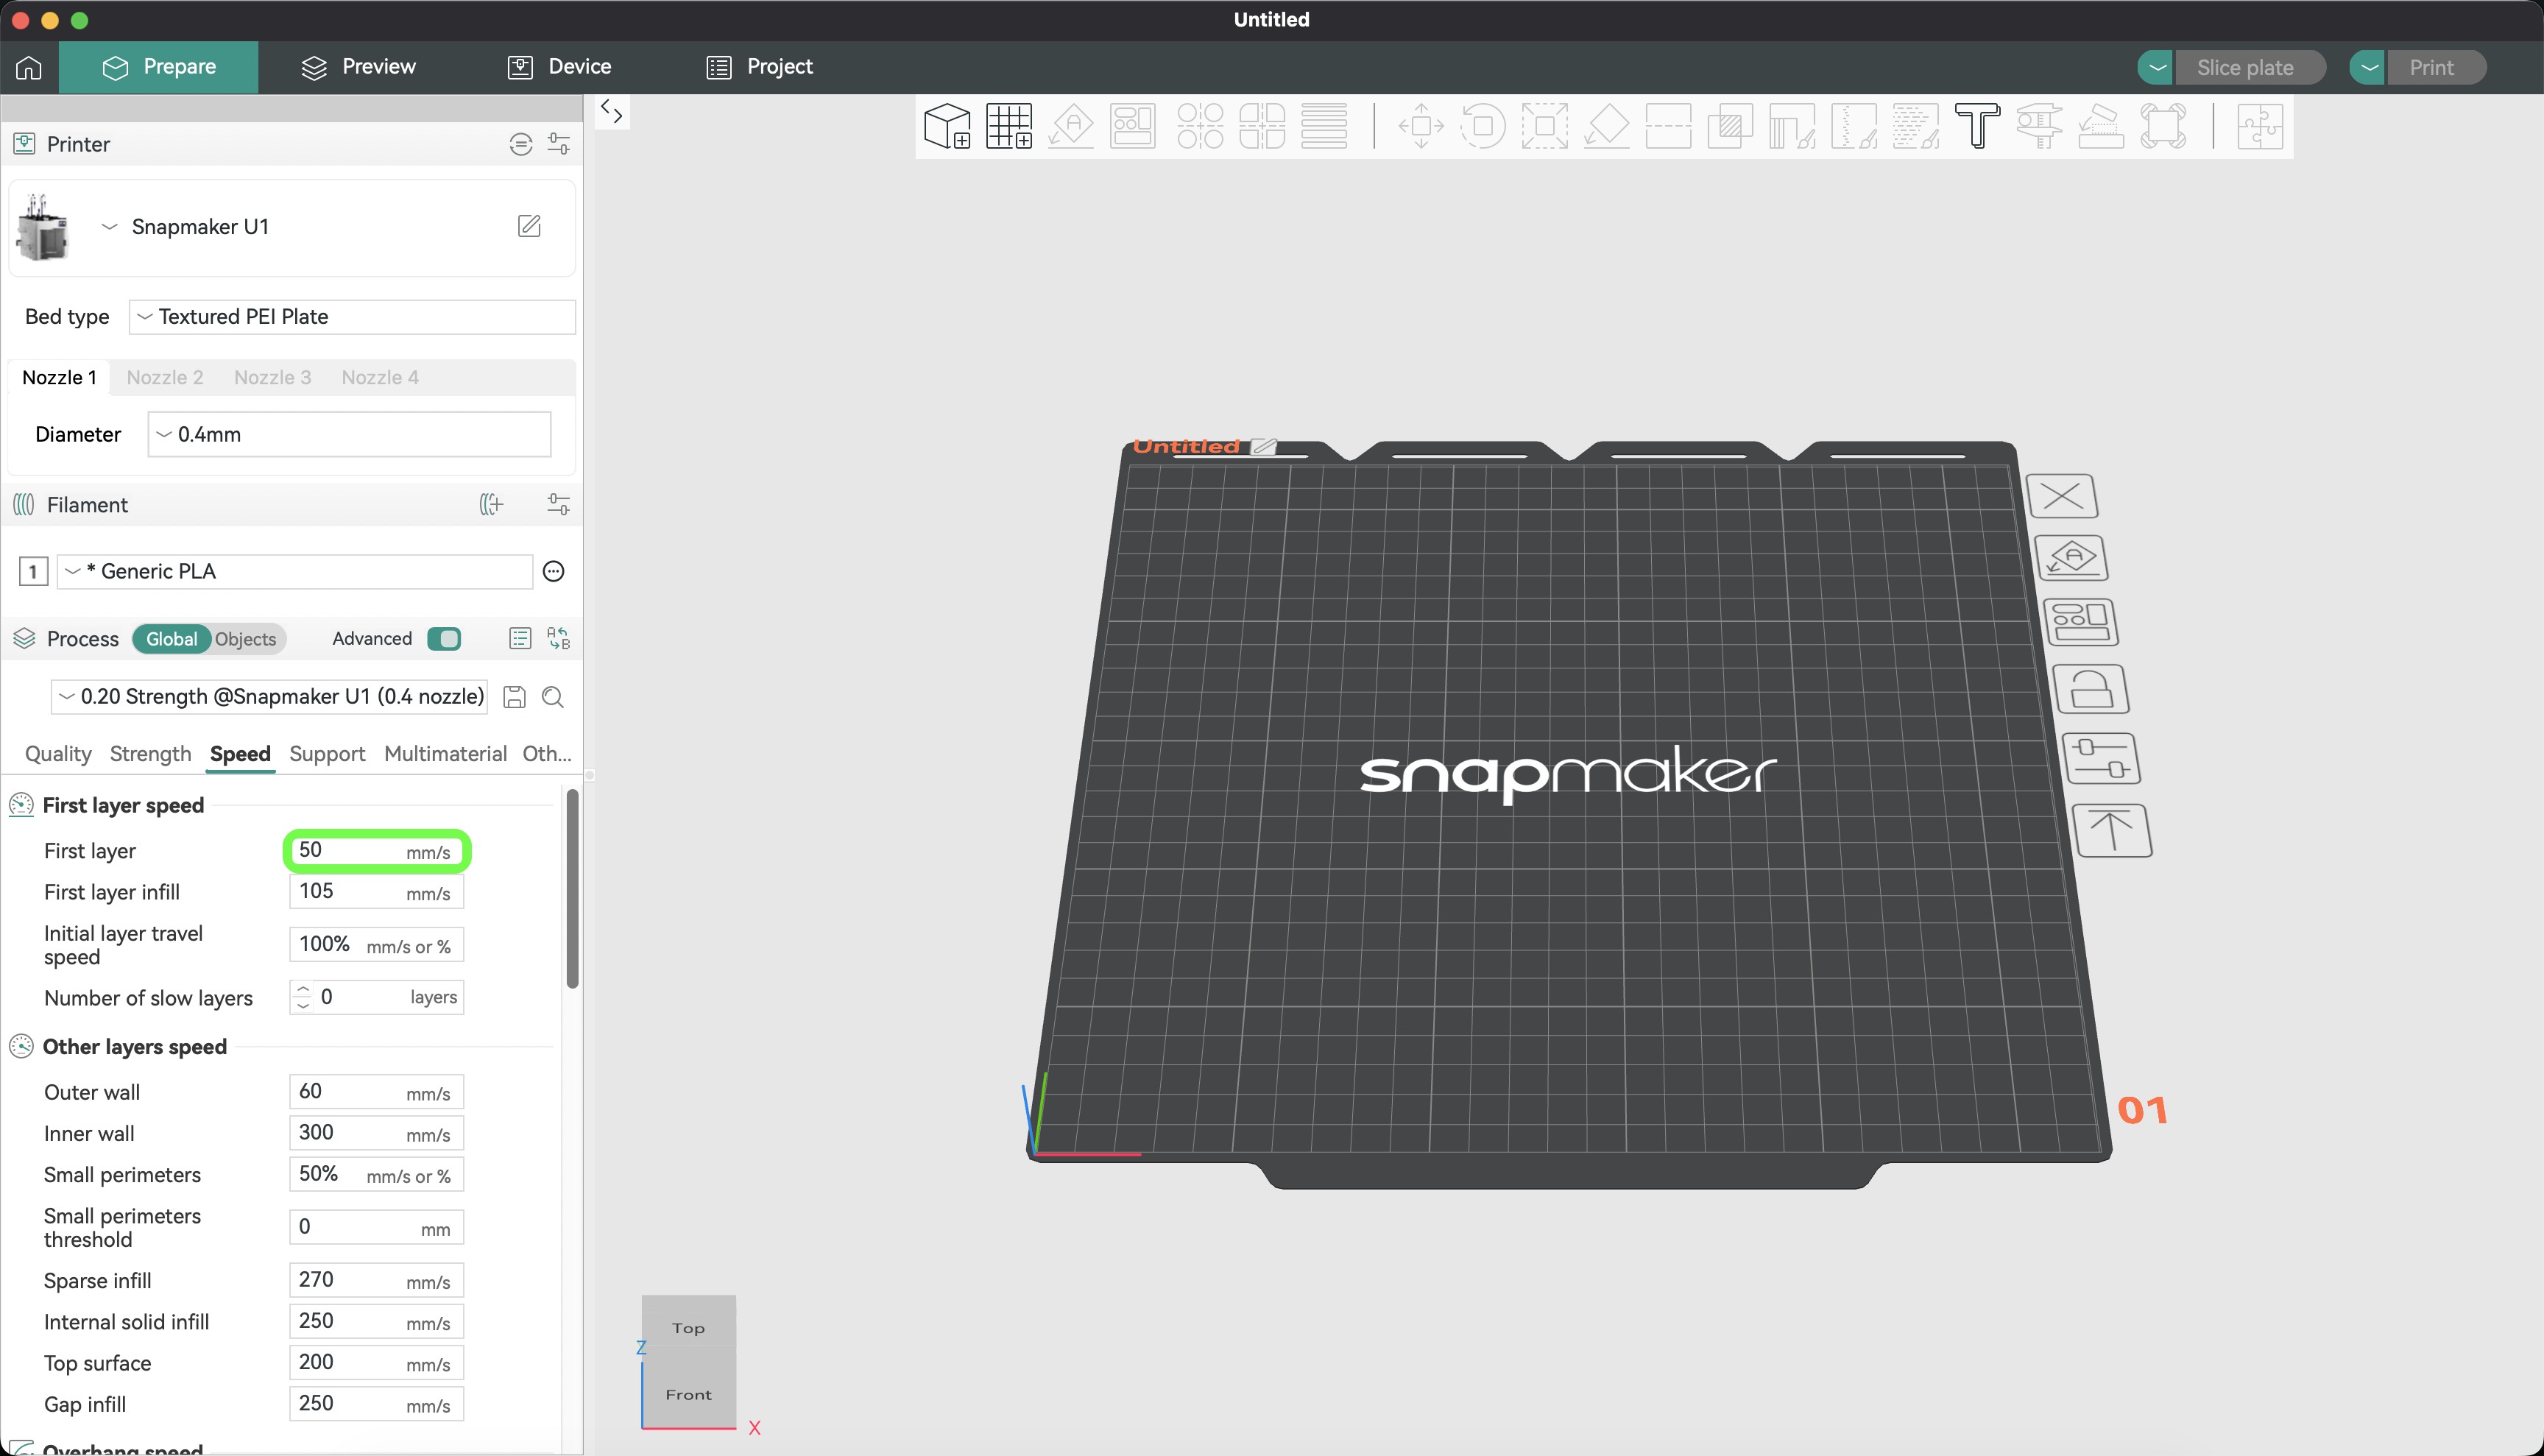Click the plate's lock icon

point(2091,689)
